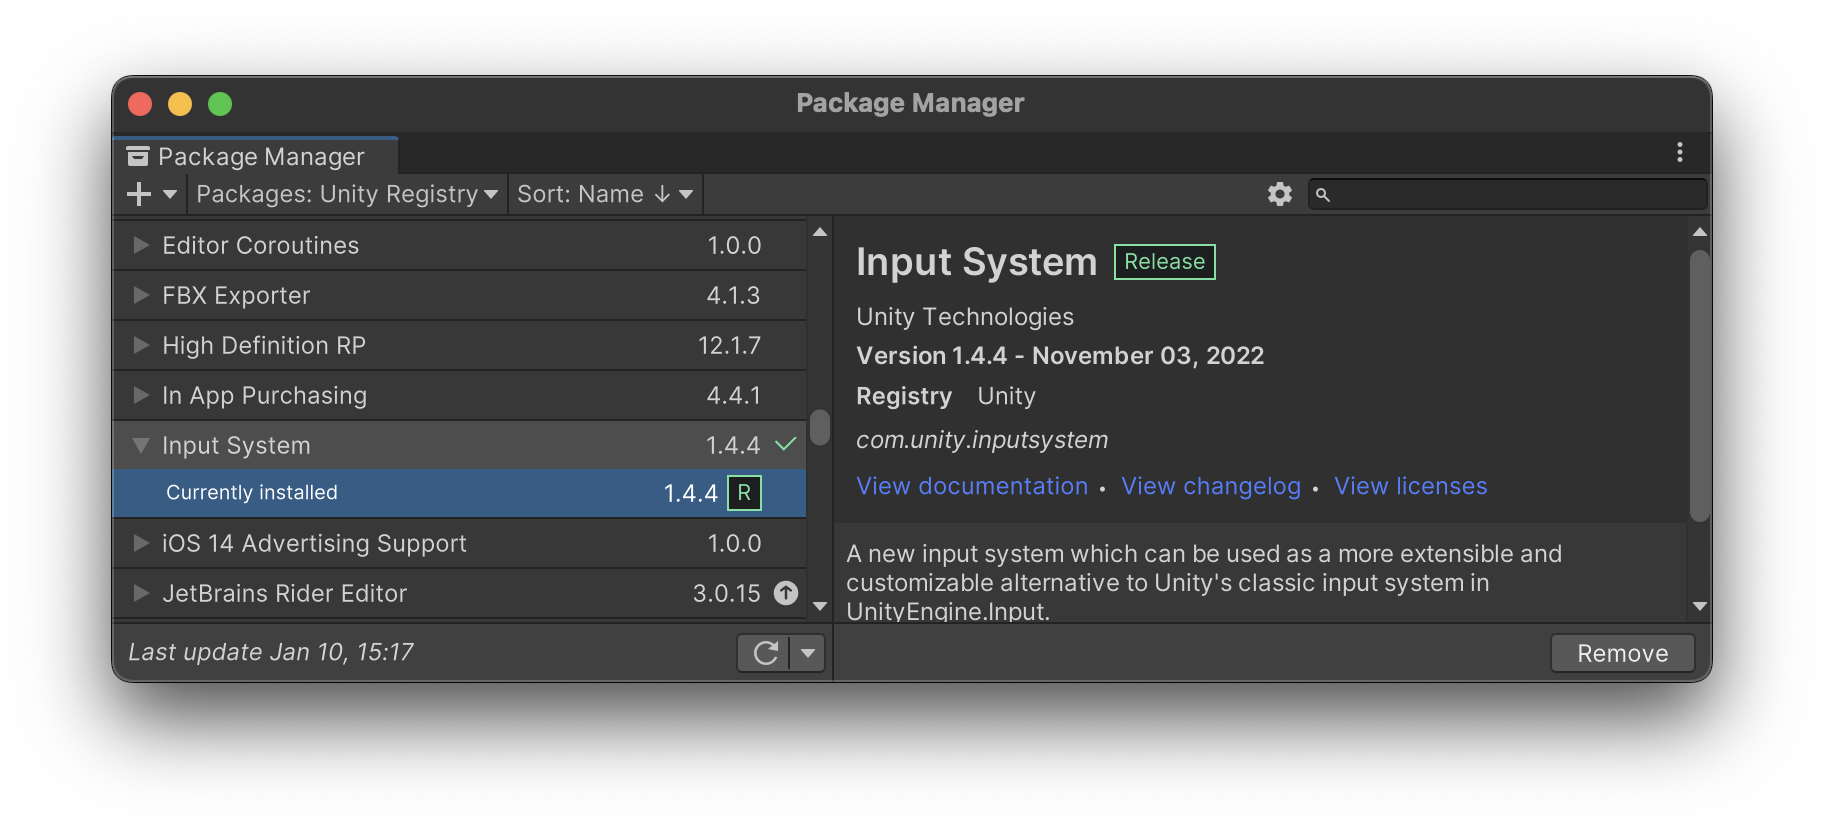The image size is (1824, 830).
Task: Click the refresh package list icon
Action: tap(766, 653)
